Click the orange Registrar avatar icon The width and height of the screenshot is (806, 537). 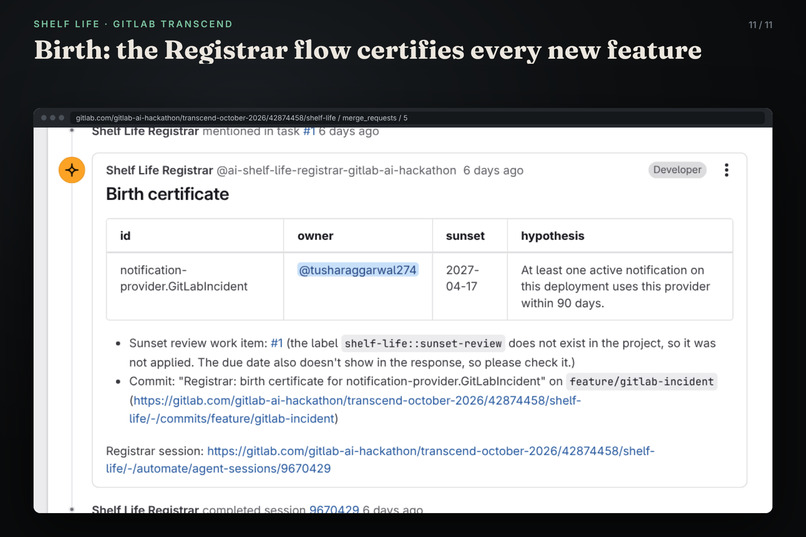point(72,170)
